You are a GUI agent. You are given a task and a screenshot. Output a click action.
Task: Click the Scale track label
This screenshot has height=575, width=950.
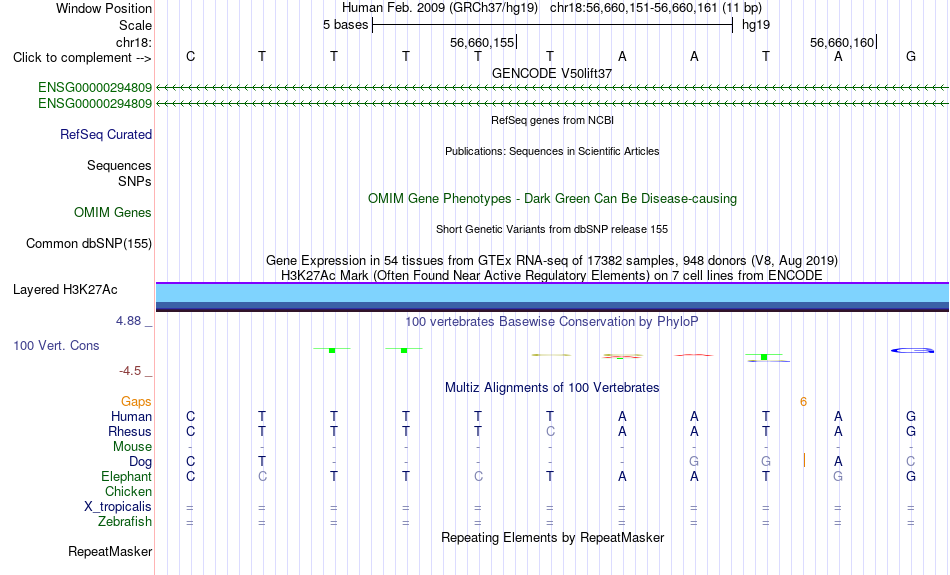135,25
